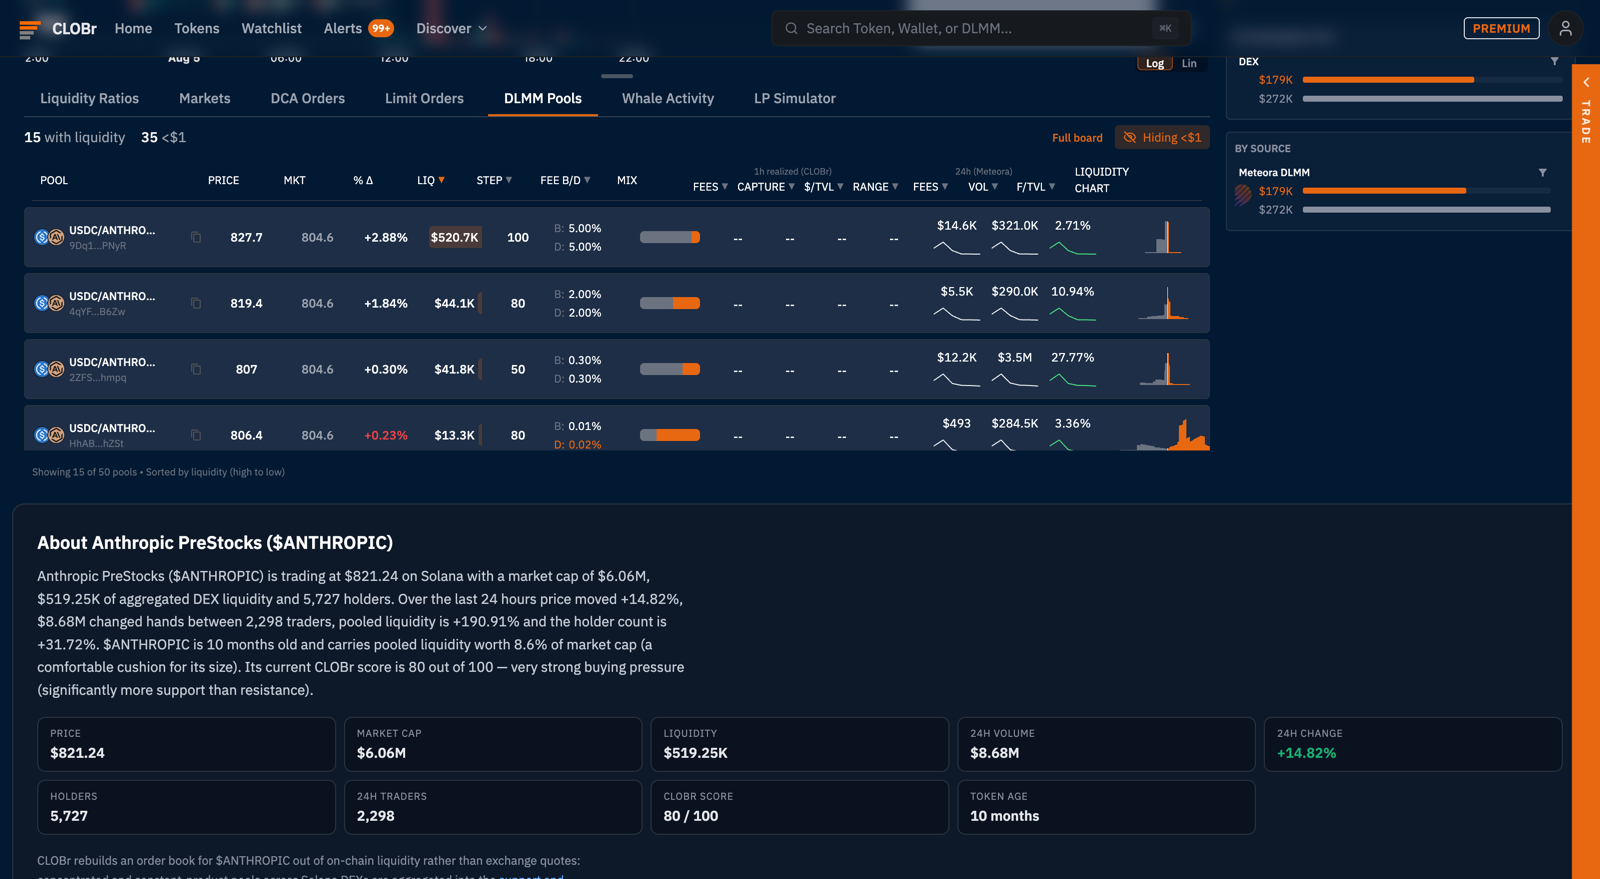Open Tokens in top navigation

[x=197, y=28]
